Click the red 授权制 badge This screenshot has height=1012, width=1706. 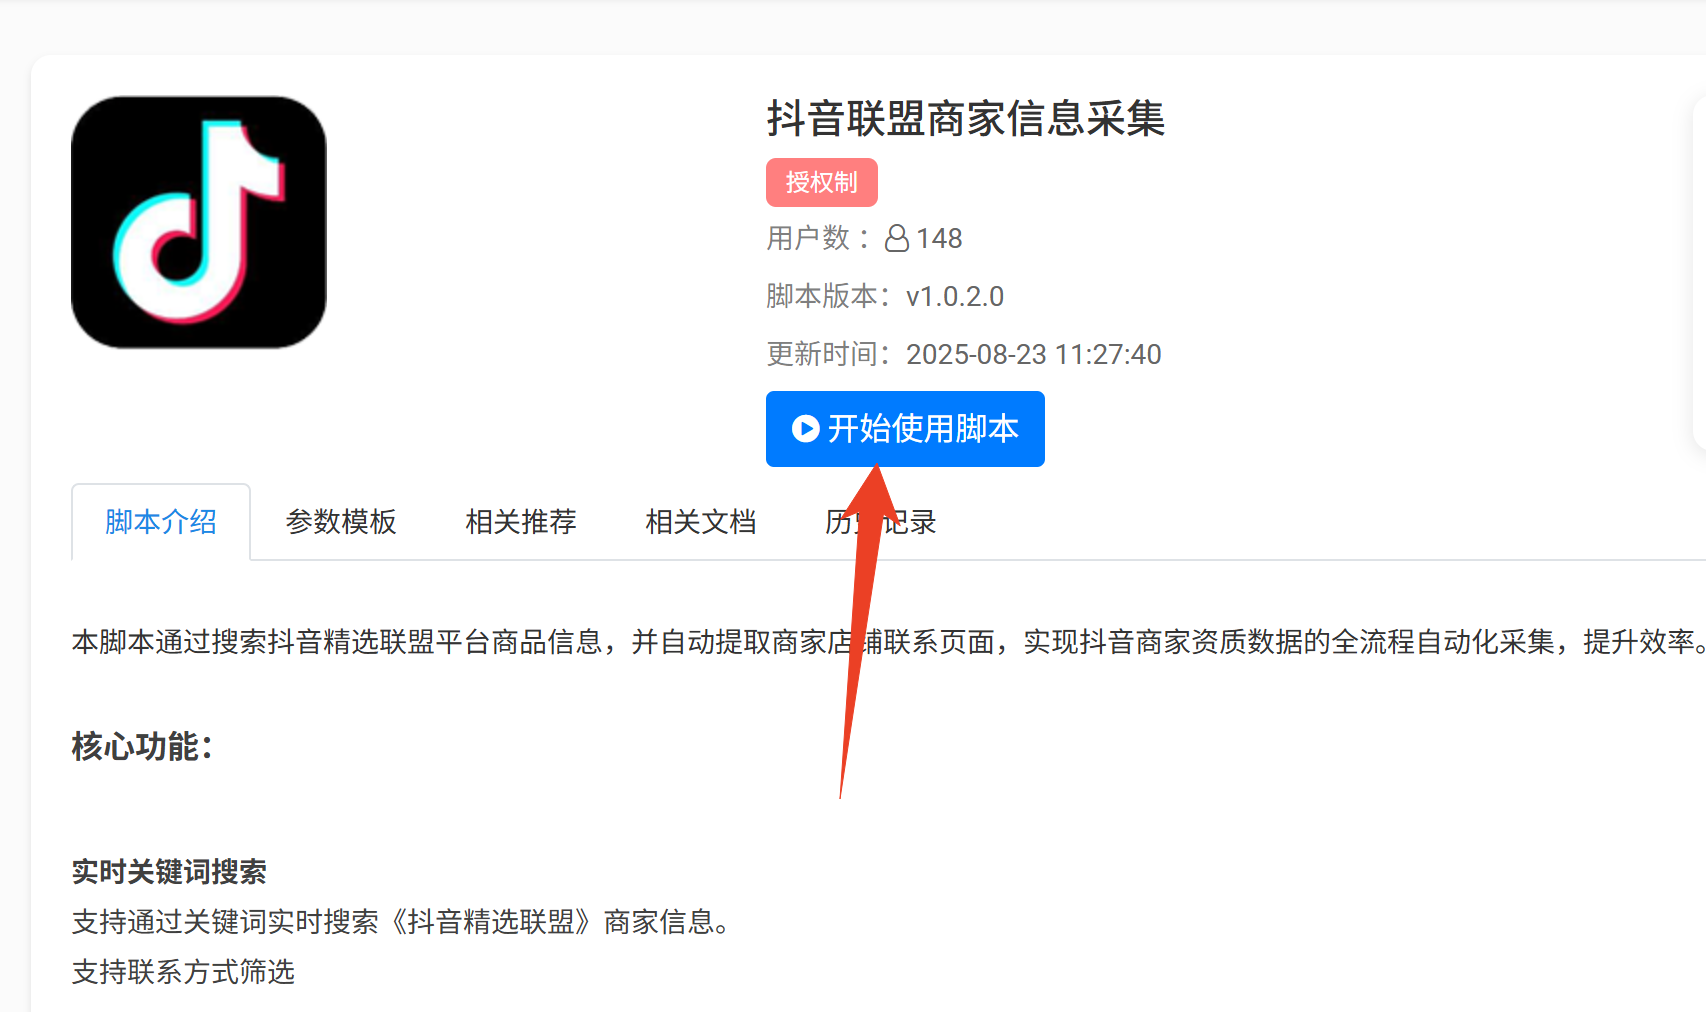point(822,183)
